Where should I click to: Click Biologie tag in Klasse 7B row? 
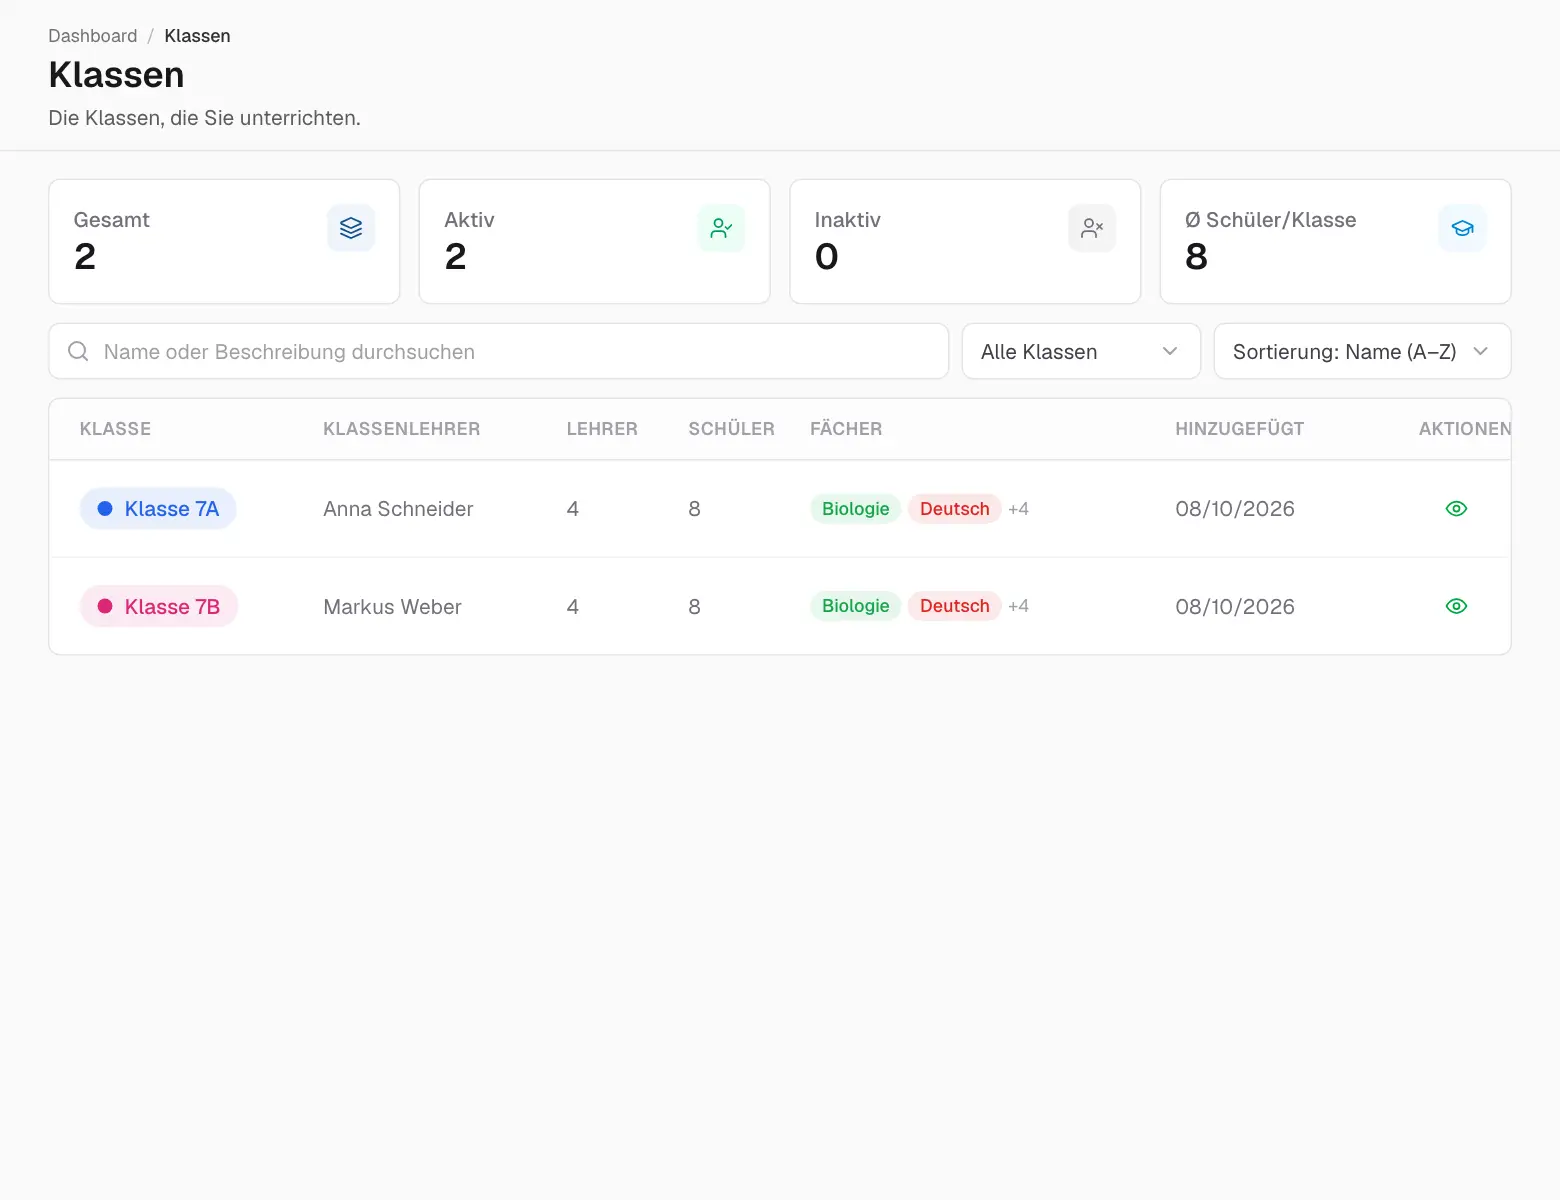tap(856, 606)
